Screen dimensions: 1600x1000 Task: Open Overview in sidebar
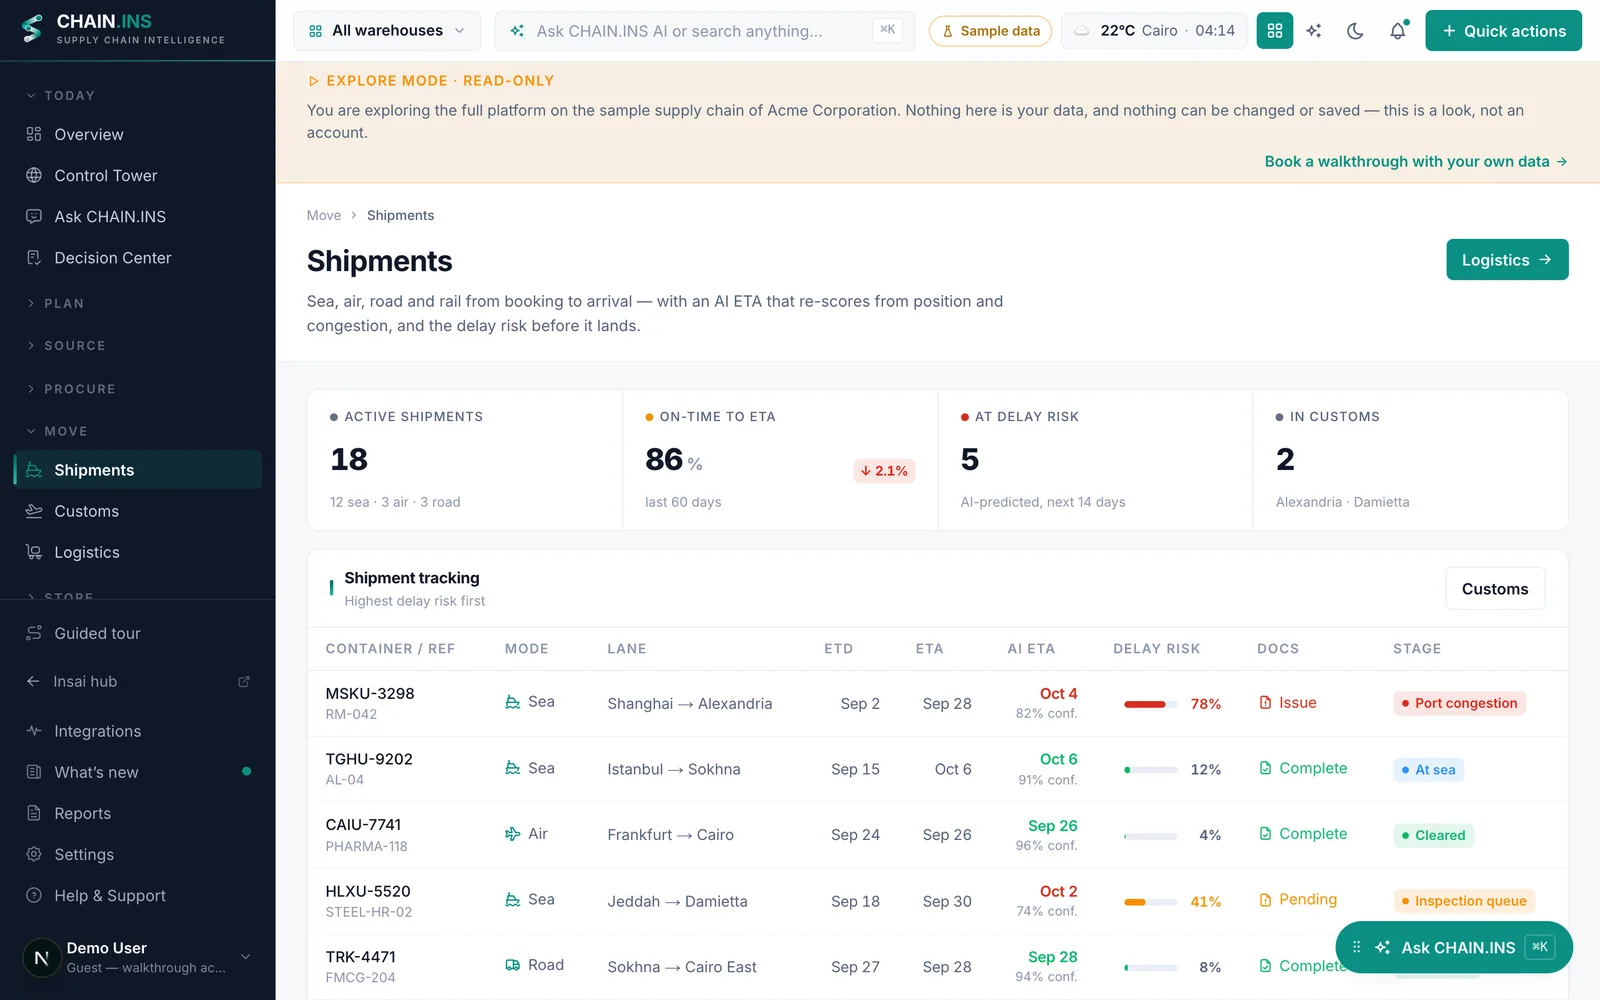[x=138, y=134]
